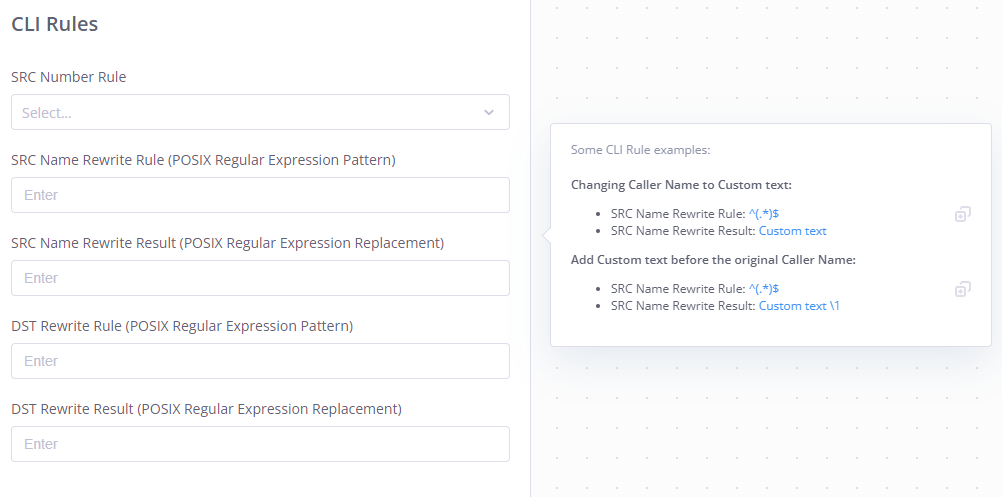Copy the 'Add Custom text before' example rule
Image resolution: width=1002 pixels, height=497 pixels.
(x=962, y=289)
